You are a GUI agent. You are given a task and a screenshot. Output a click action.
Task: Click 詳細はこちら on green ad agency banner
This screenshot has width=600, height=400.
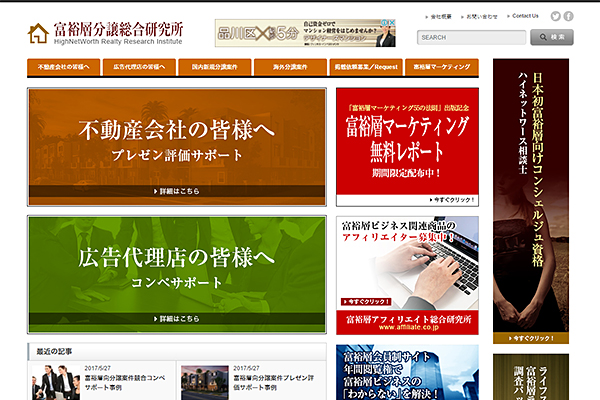click(177, 318)
